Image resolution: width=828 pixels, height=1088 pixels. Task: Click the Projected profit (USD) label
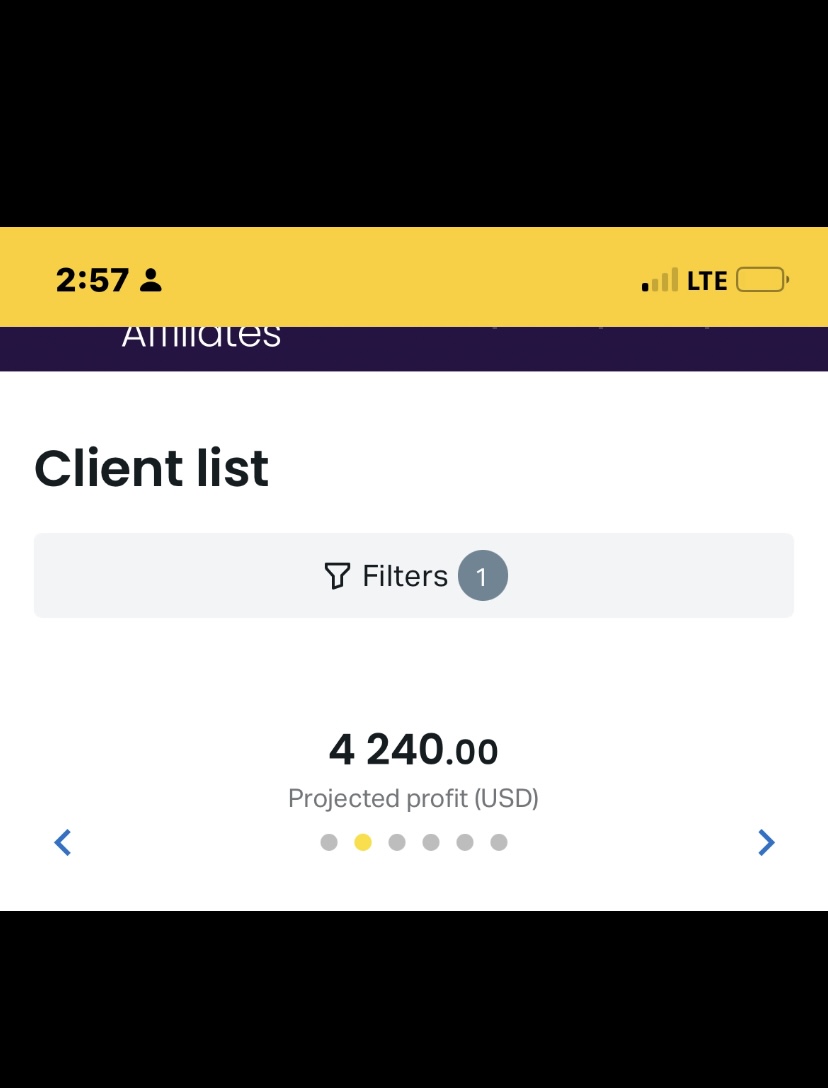click(x=413, y=798)
